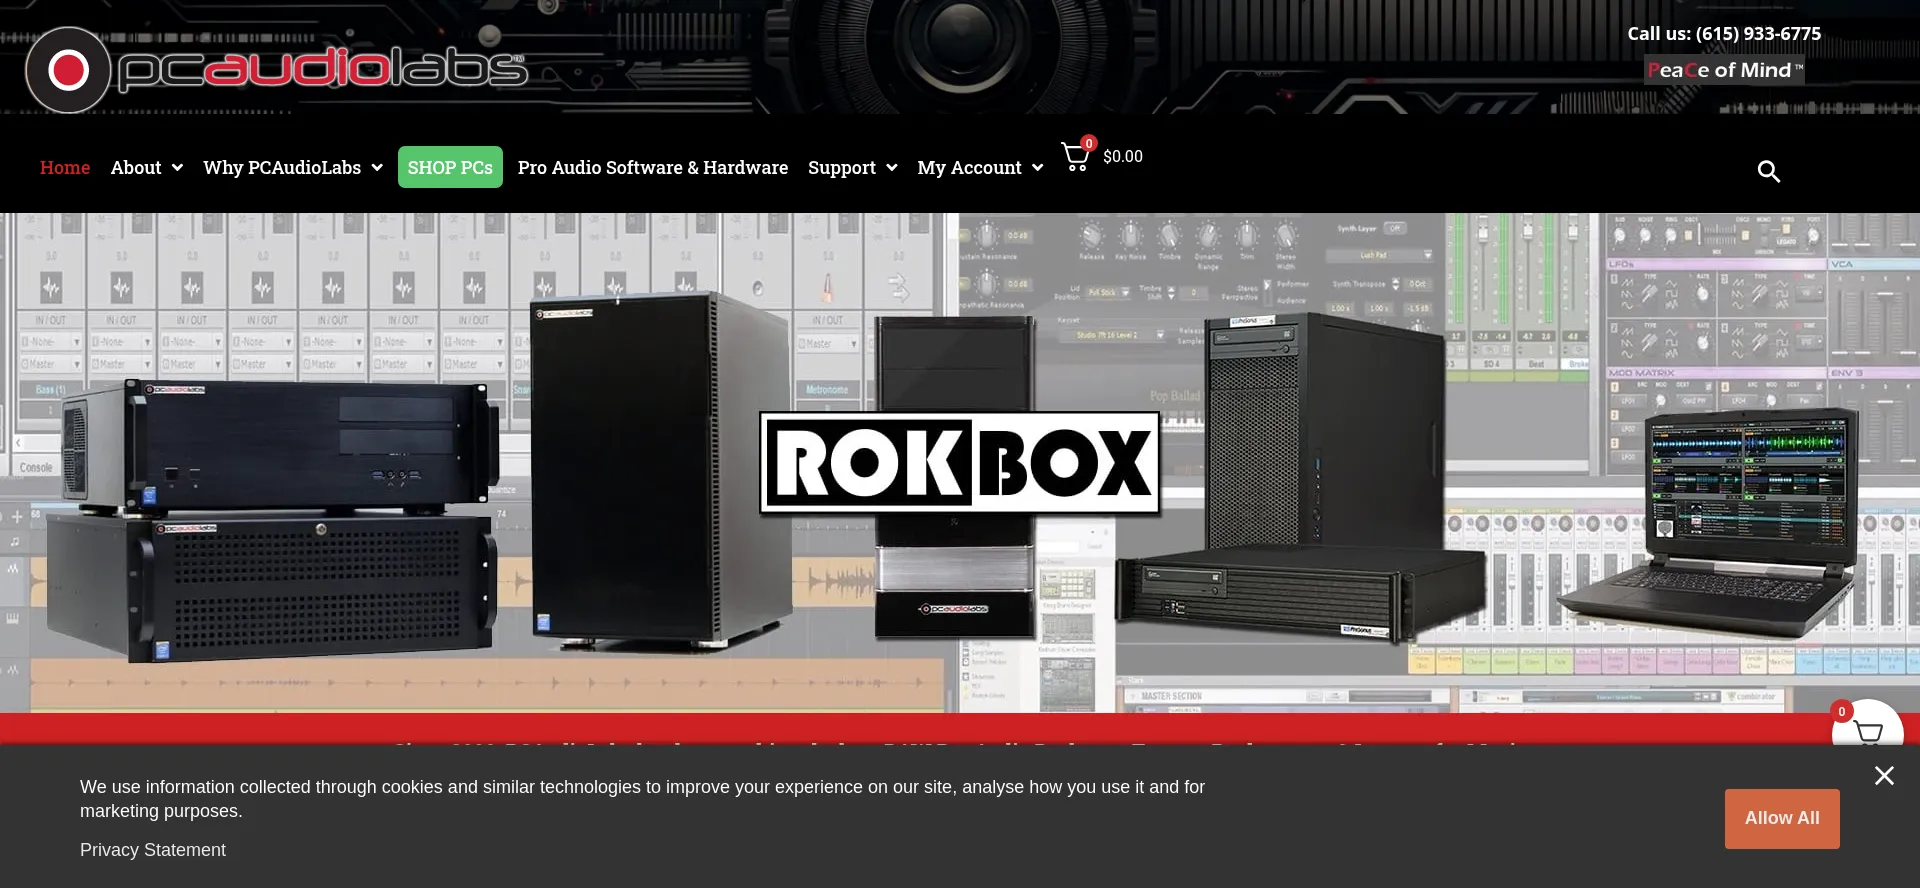Open Pro Audio Software & Hardware
Viewport: 1920px width, 888px height.
pos(653,167)
